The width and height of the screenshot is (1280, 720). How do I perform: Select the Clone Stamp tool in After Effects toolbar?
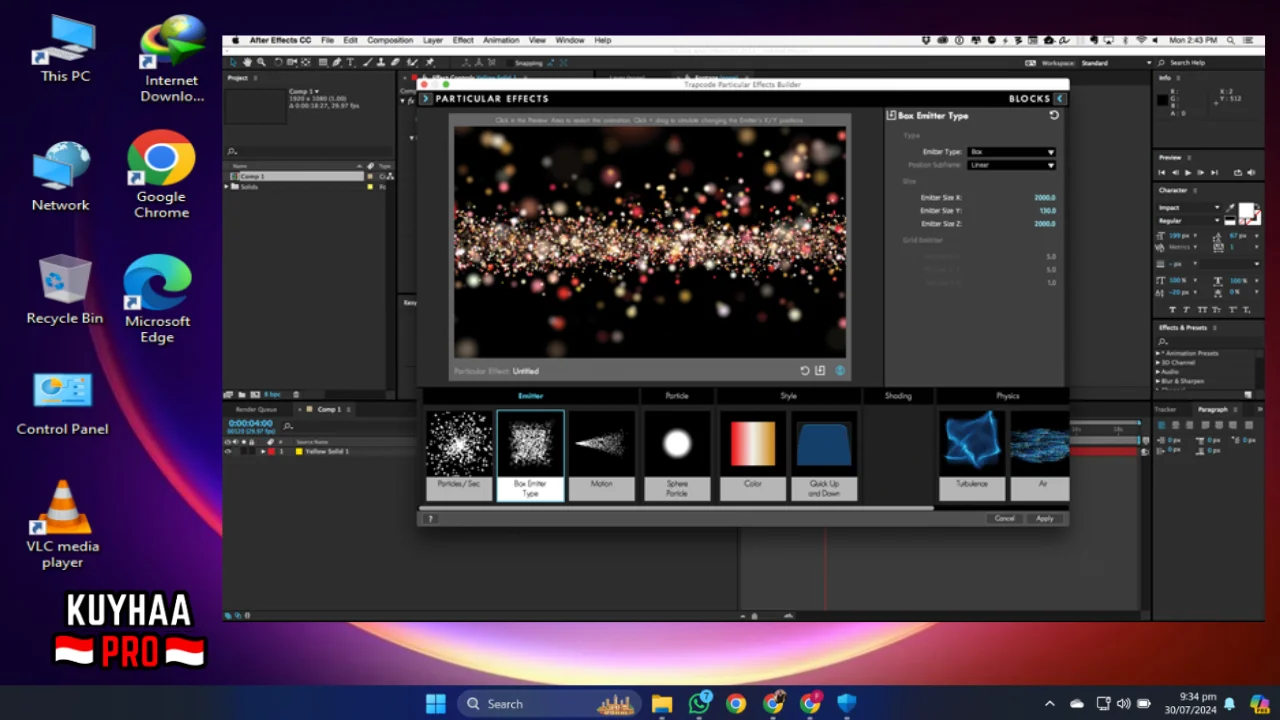click(381, 62)
